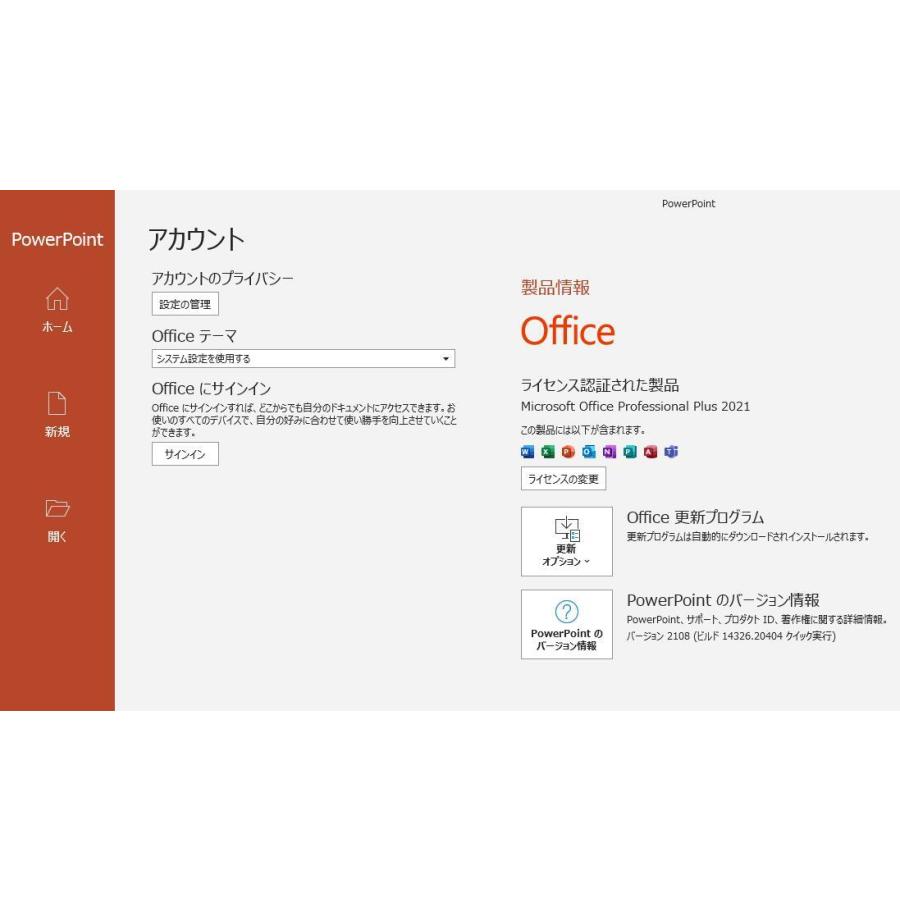Click the サインイン button
Screen dimensions: 900x900
pyautogui.click(x=185, y=454)
